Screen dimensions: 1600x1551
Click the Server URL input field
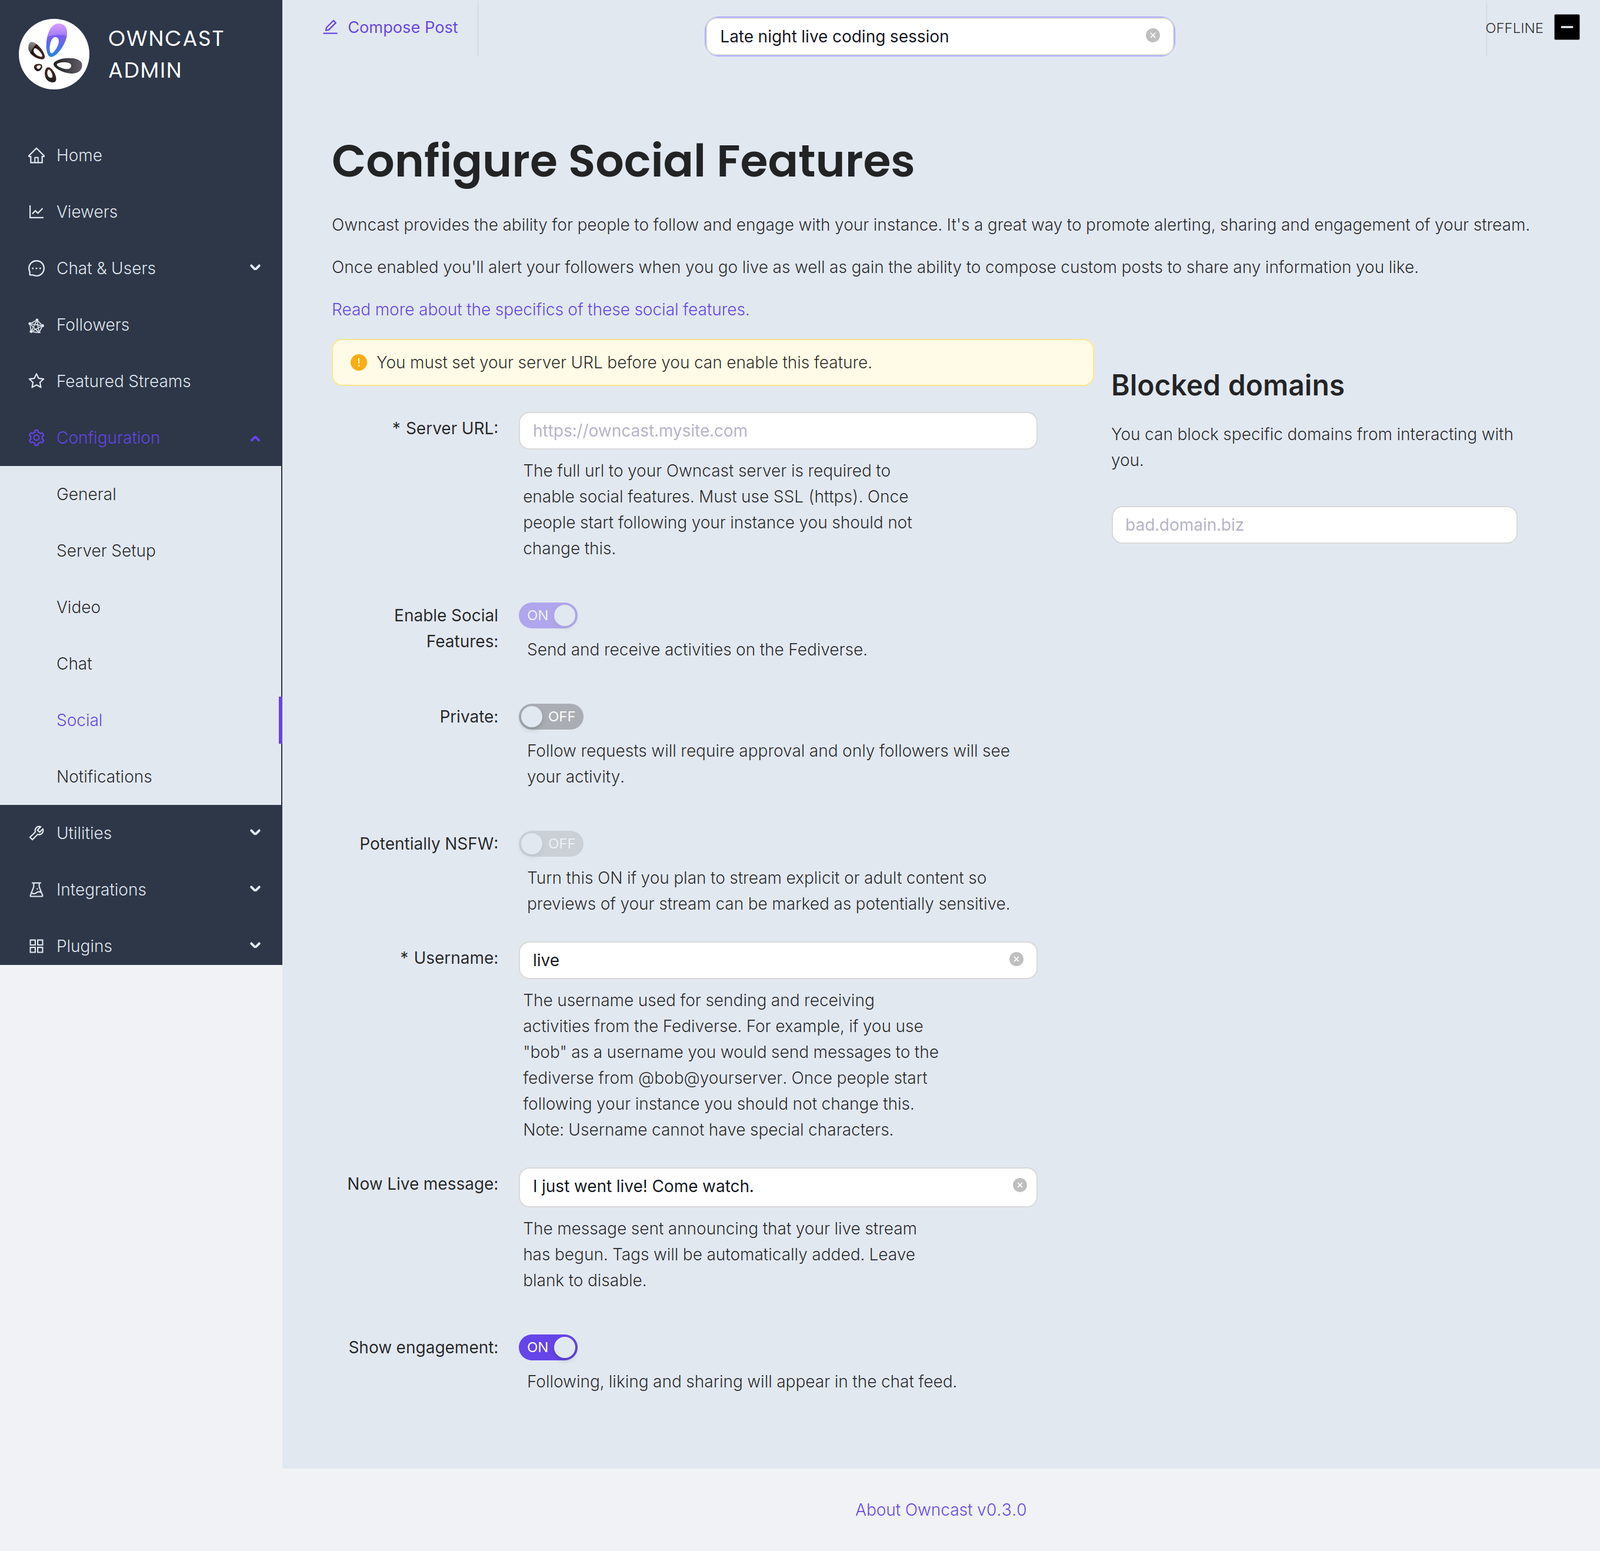[778, 431]
